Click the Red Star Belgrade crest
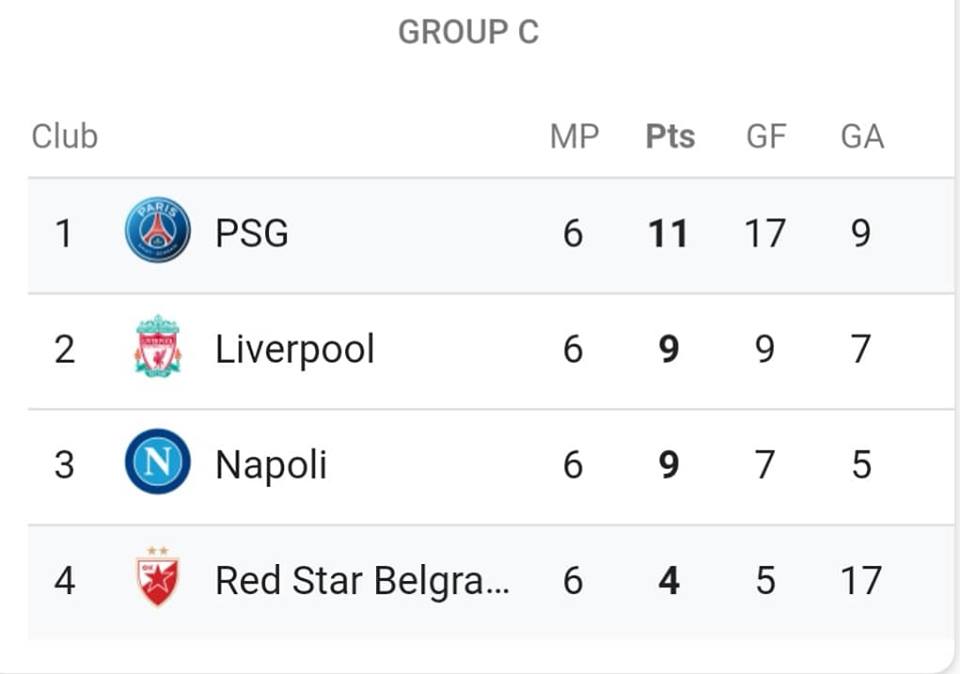The height and width of the screenshot is (674, 960). tap(157, 577)
